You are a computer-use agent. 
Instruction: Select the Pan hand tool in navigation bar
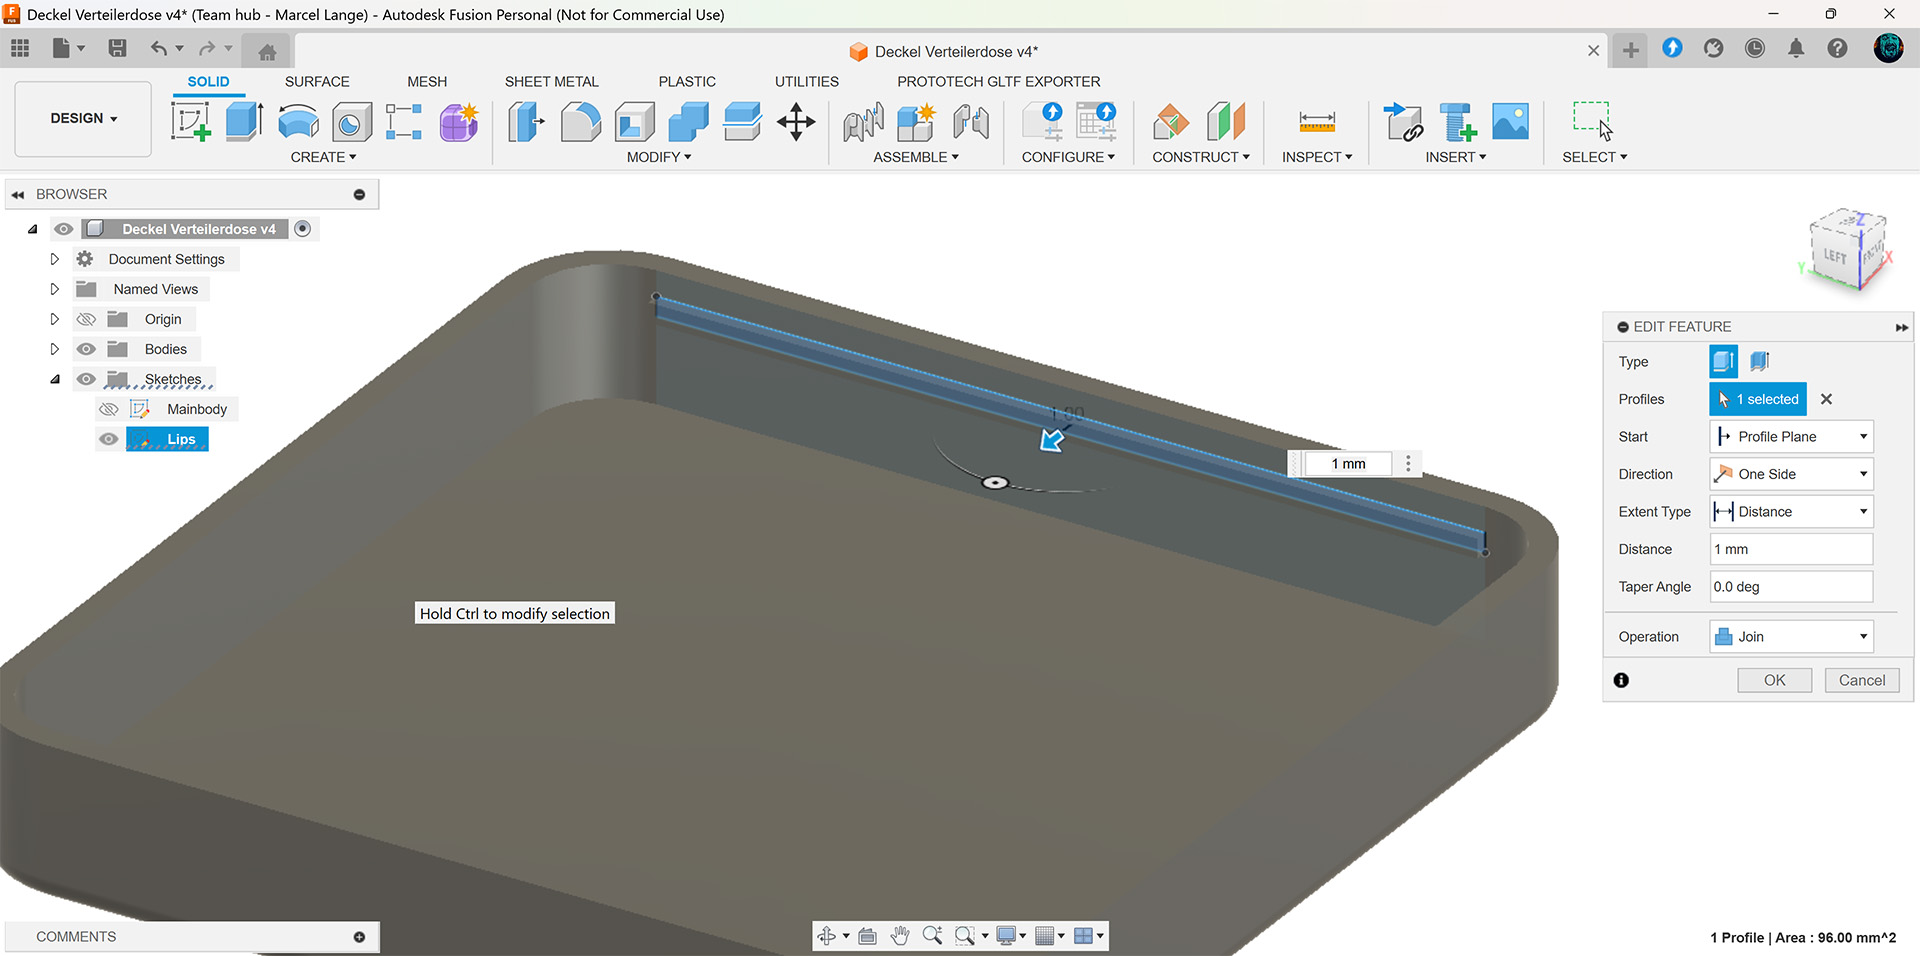[x=899, y=936]
